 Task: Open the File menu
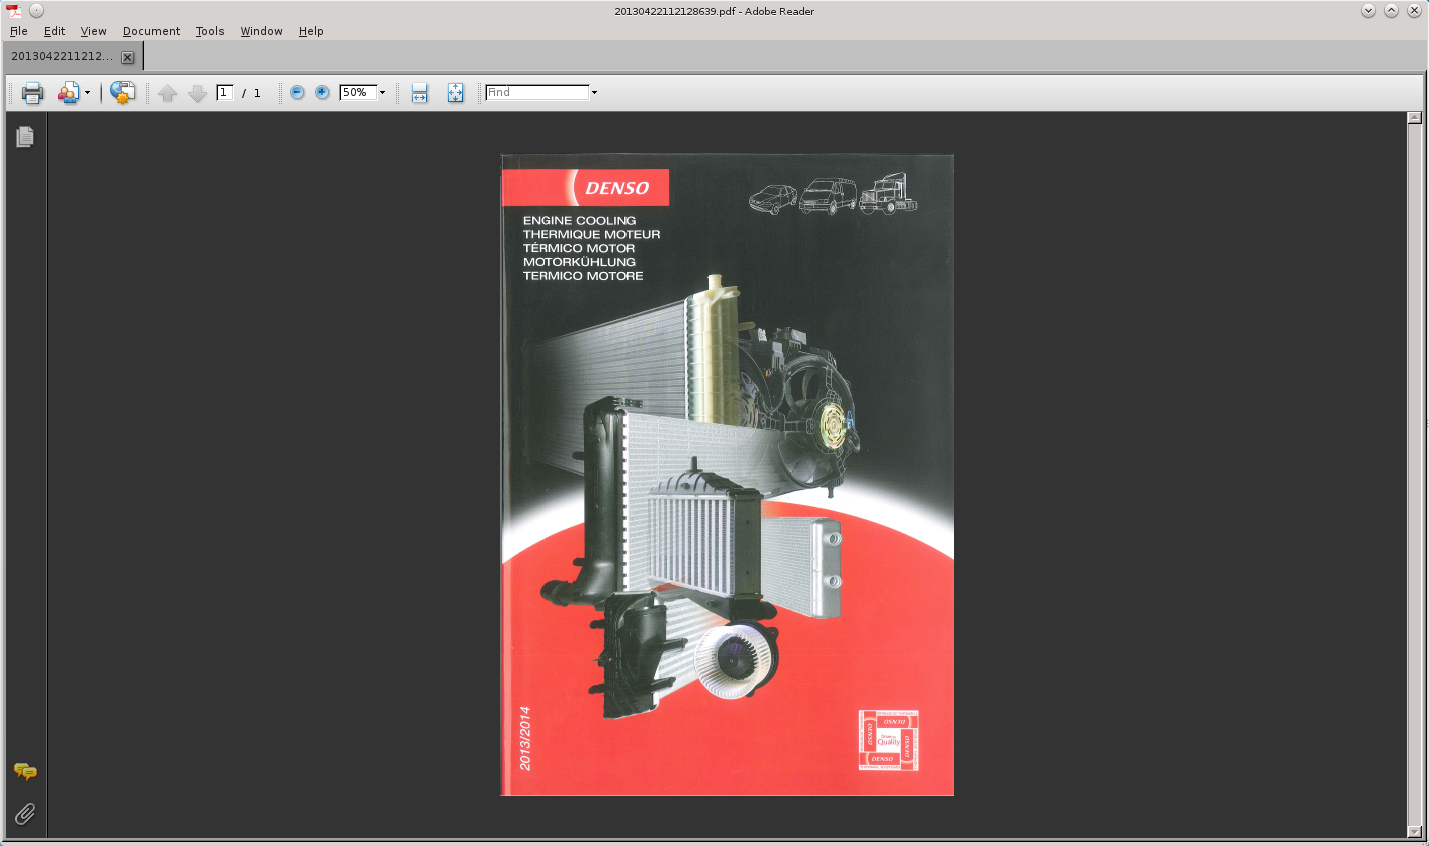[x=19, y=31]
